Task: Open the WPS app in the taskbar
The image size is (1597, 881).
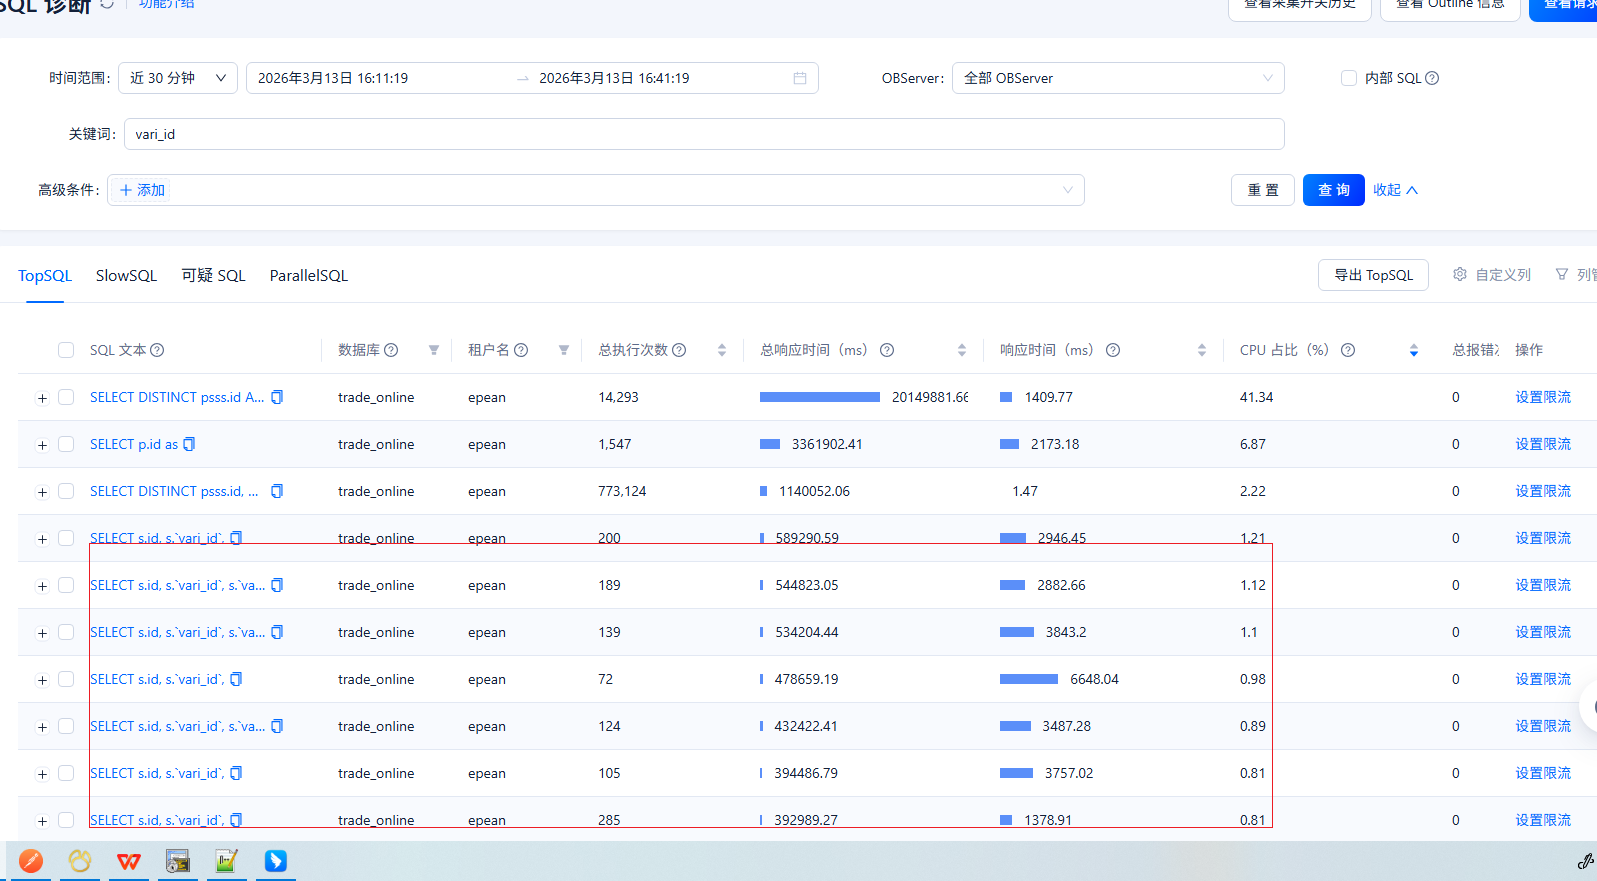Action: click(x=128, y=861)
